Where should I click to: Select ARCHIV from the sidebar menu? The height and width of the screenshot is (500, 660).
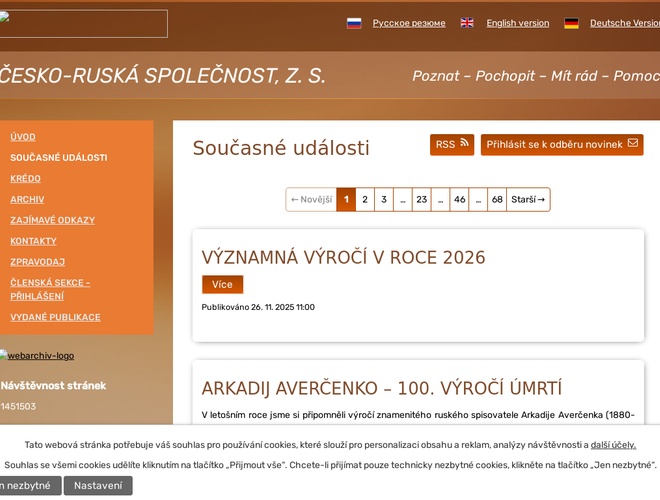(27, 199)
